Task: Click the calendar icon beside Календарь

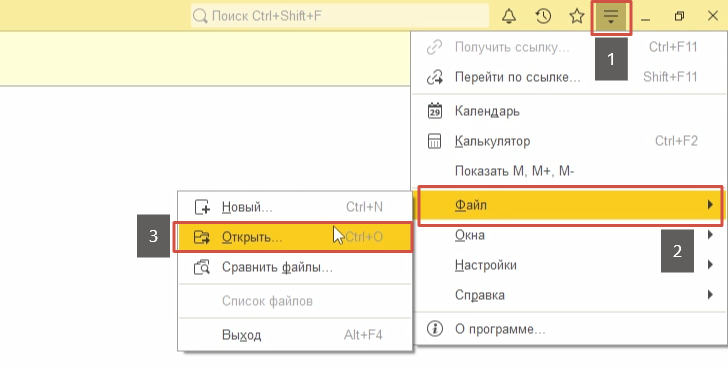Action: coord(435,111)
